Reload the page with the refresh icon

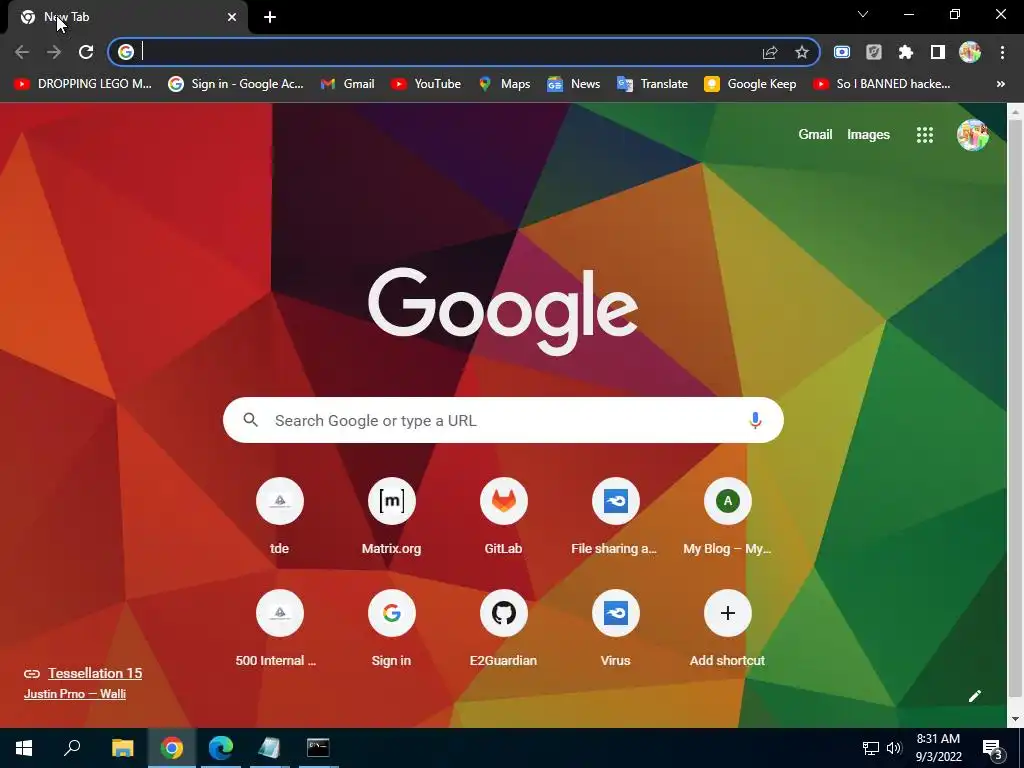[x=86, y=52]
